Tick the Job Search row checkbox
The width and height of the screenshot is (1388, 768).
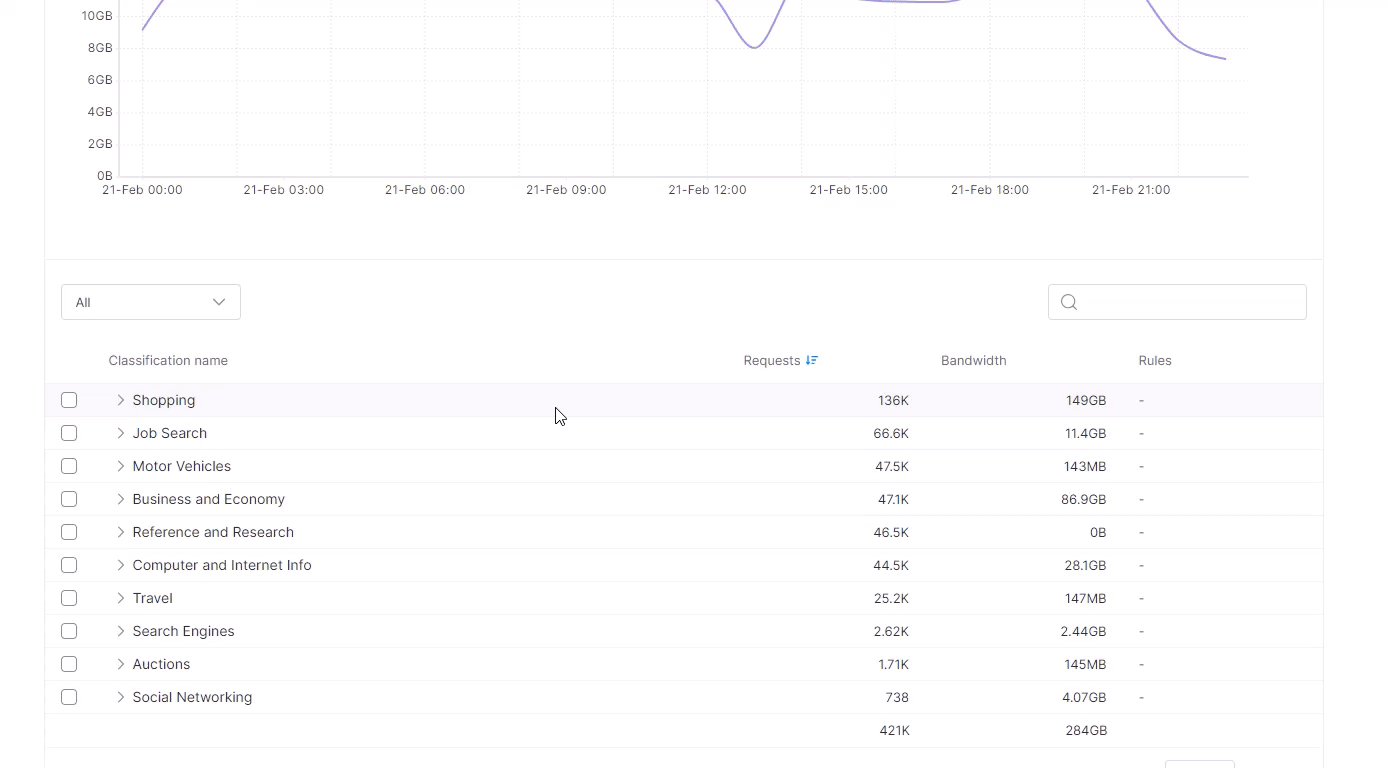click(x=69, y=433)
